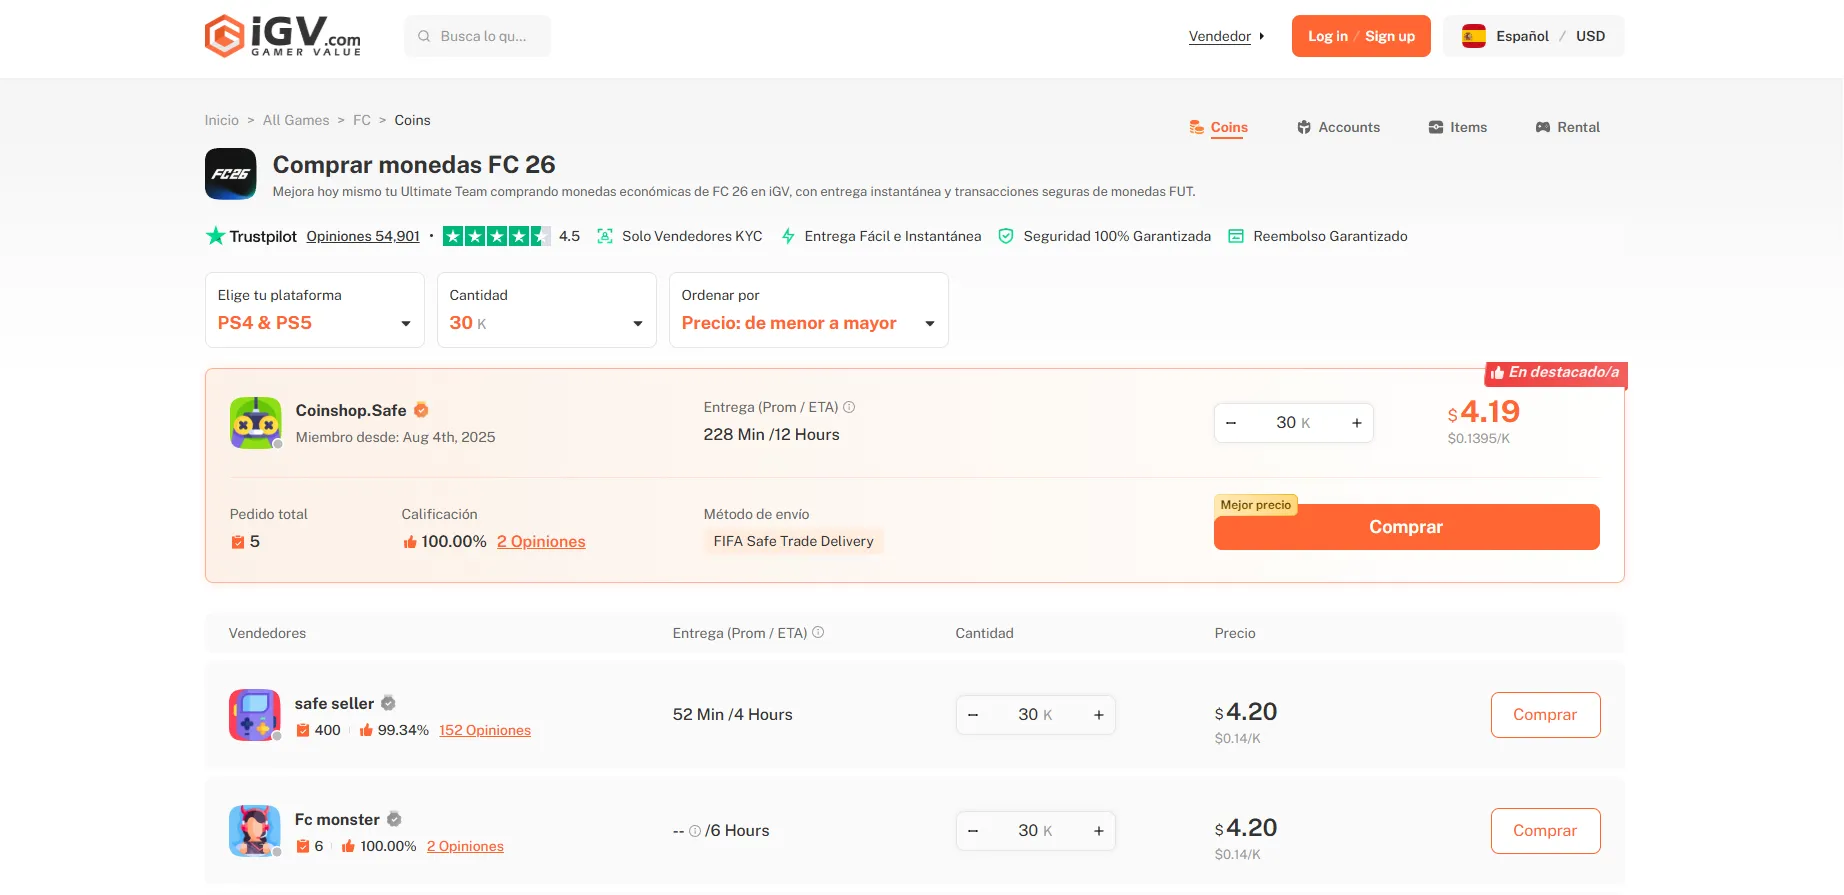Click the Reembolso Garantizado icon
The height and width of the screenshot is (895, 1844).
coord(1236,236)
